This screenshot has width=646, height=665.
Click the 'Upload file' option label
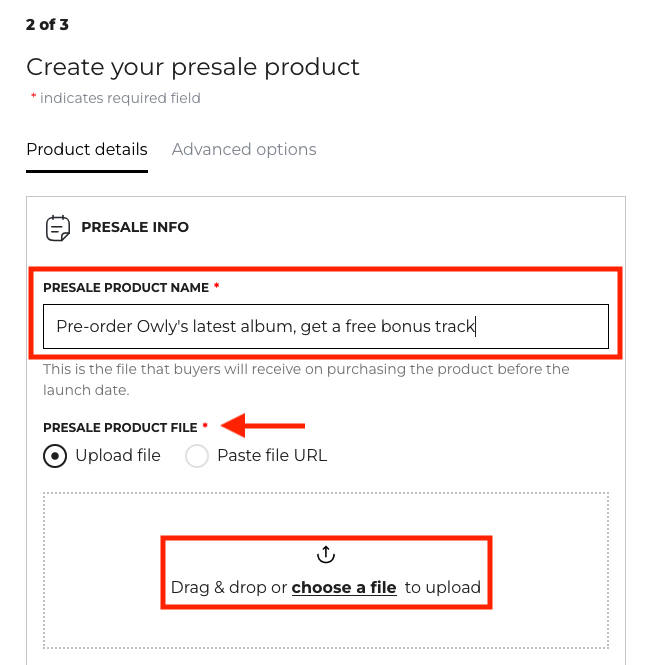[x=118, y=456]
